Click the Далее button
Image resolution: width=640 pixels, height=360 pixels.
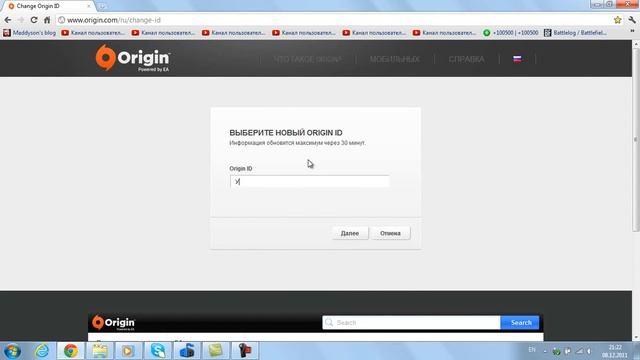(350, 233)
